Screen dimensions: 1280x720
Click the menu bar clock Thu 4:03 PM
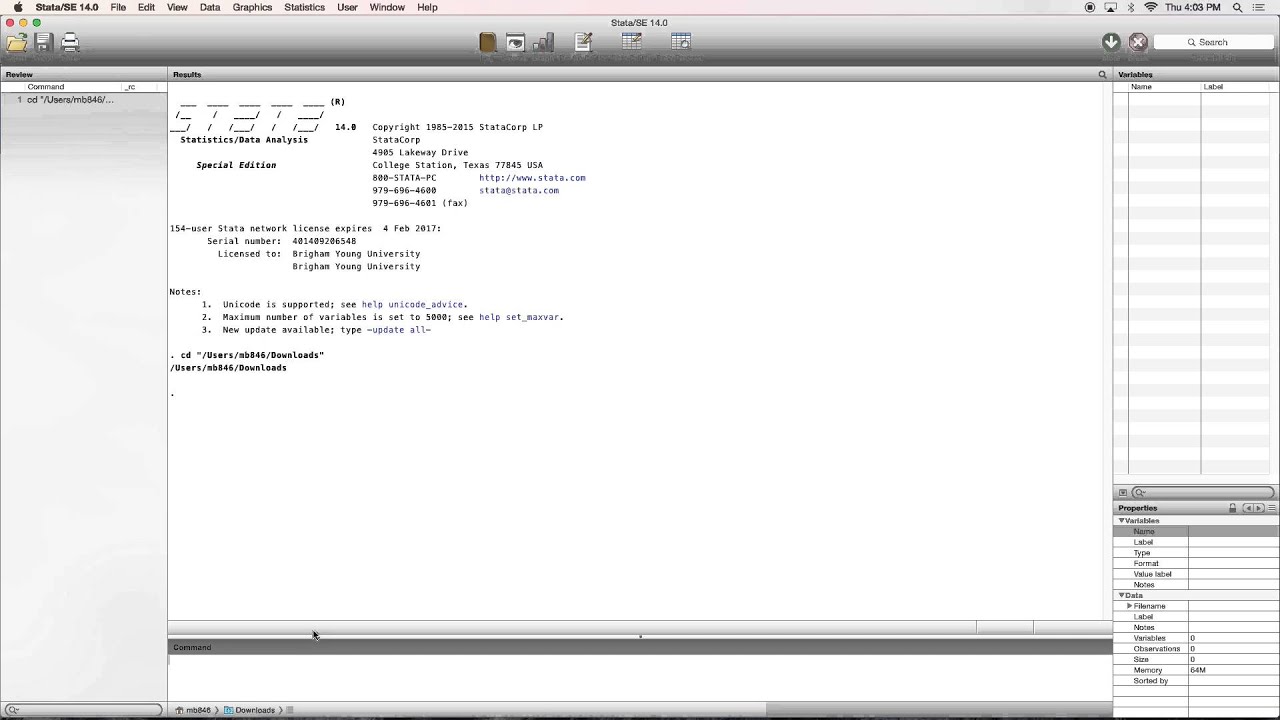pyautogui.click(x=1192, y=7)
